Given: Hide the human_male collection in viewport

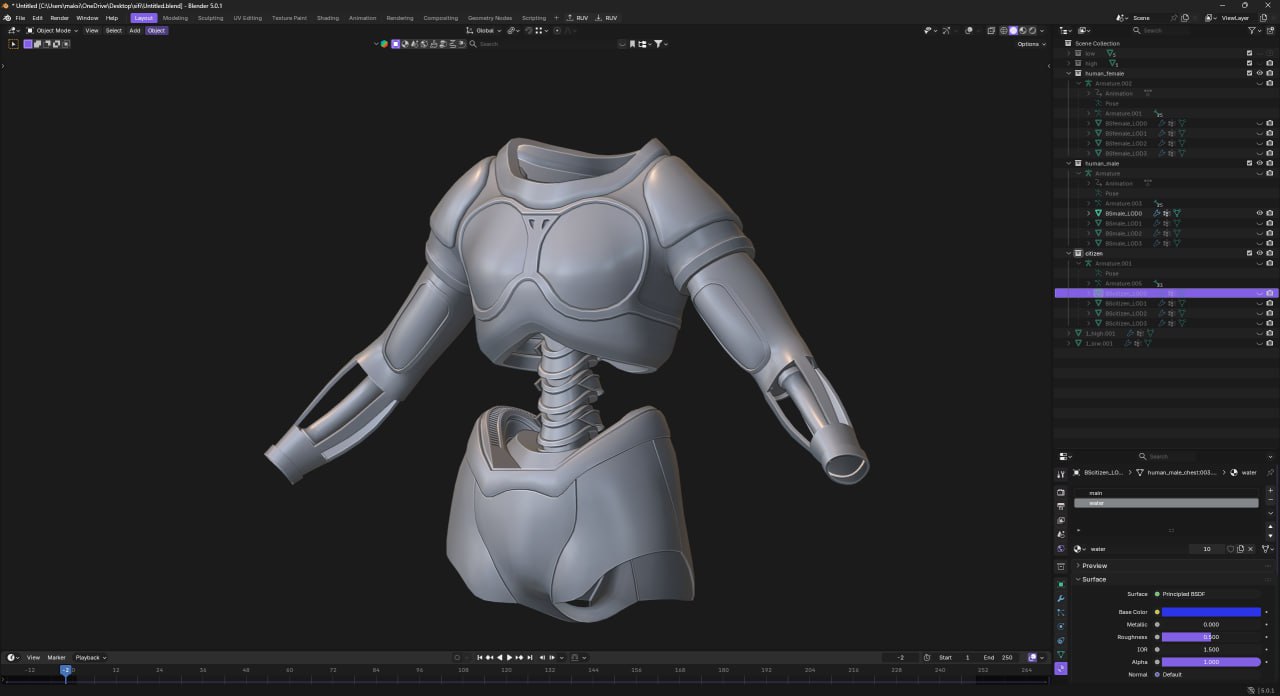Looking at the screenshot, I should [1259, 163].
